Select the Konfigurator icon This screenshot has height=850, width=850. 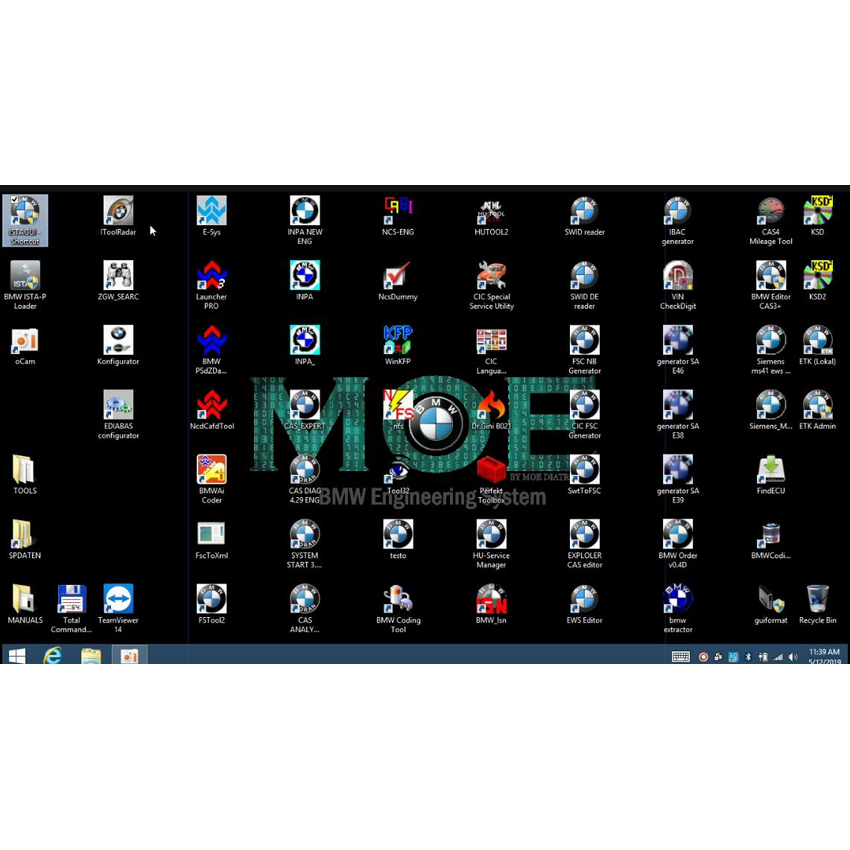[x=118, y=346]
